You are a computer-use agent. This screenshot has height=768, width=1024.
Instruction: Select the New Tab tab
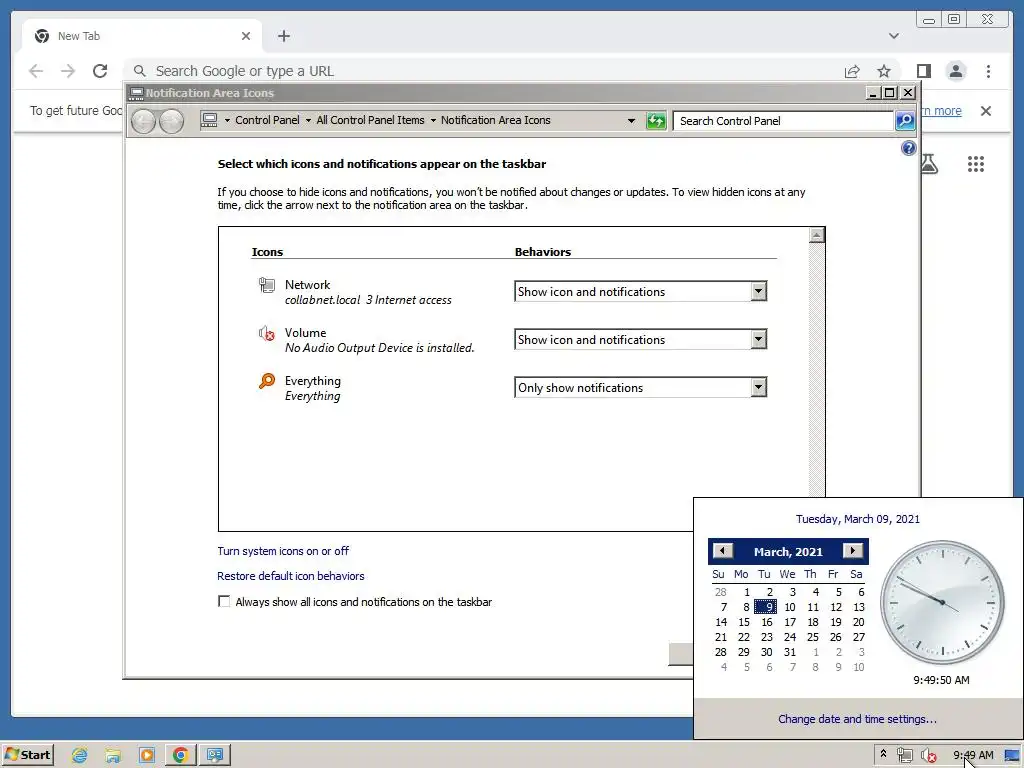pyautogui.click(x=142, y=36)
